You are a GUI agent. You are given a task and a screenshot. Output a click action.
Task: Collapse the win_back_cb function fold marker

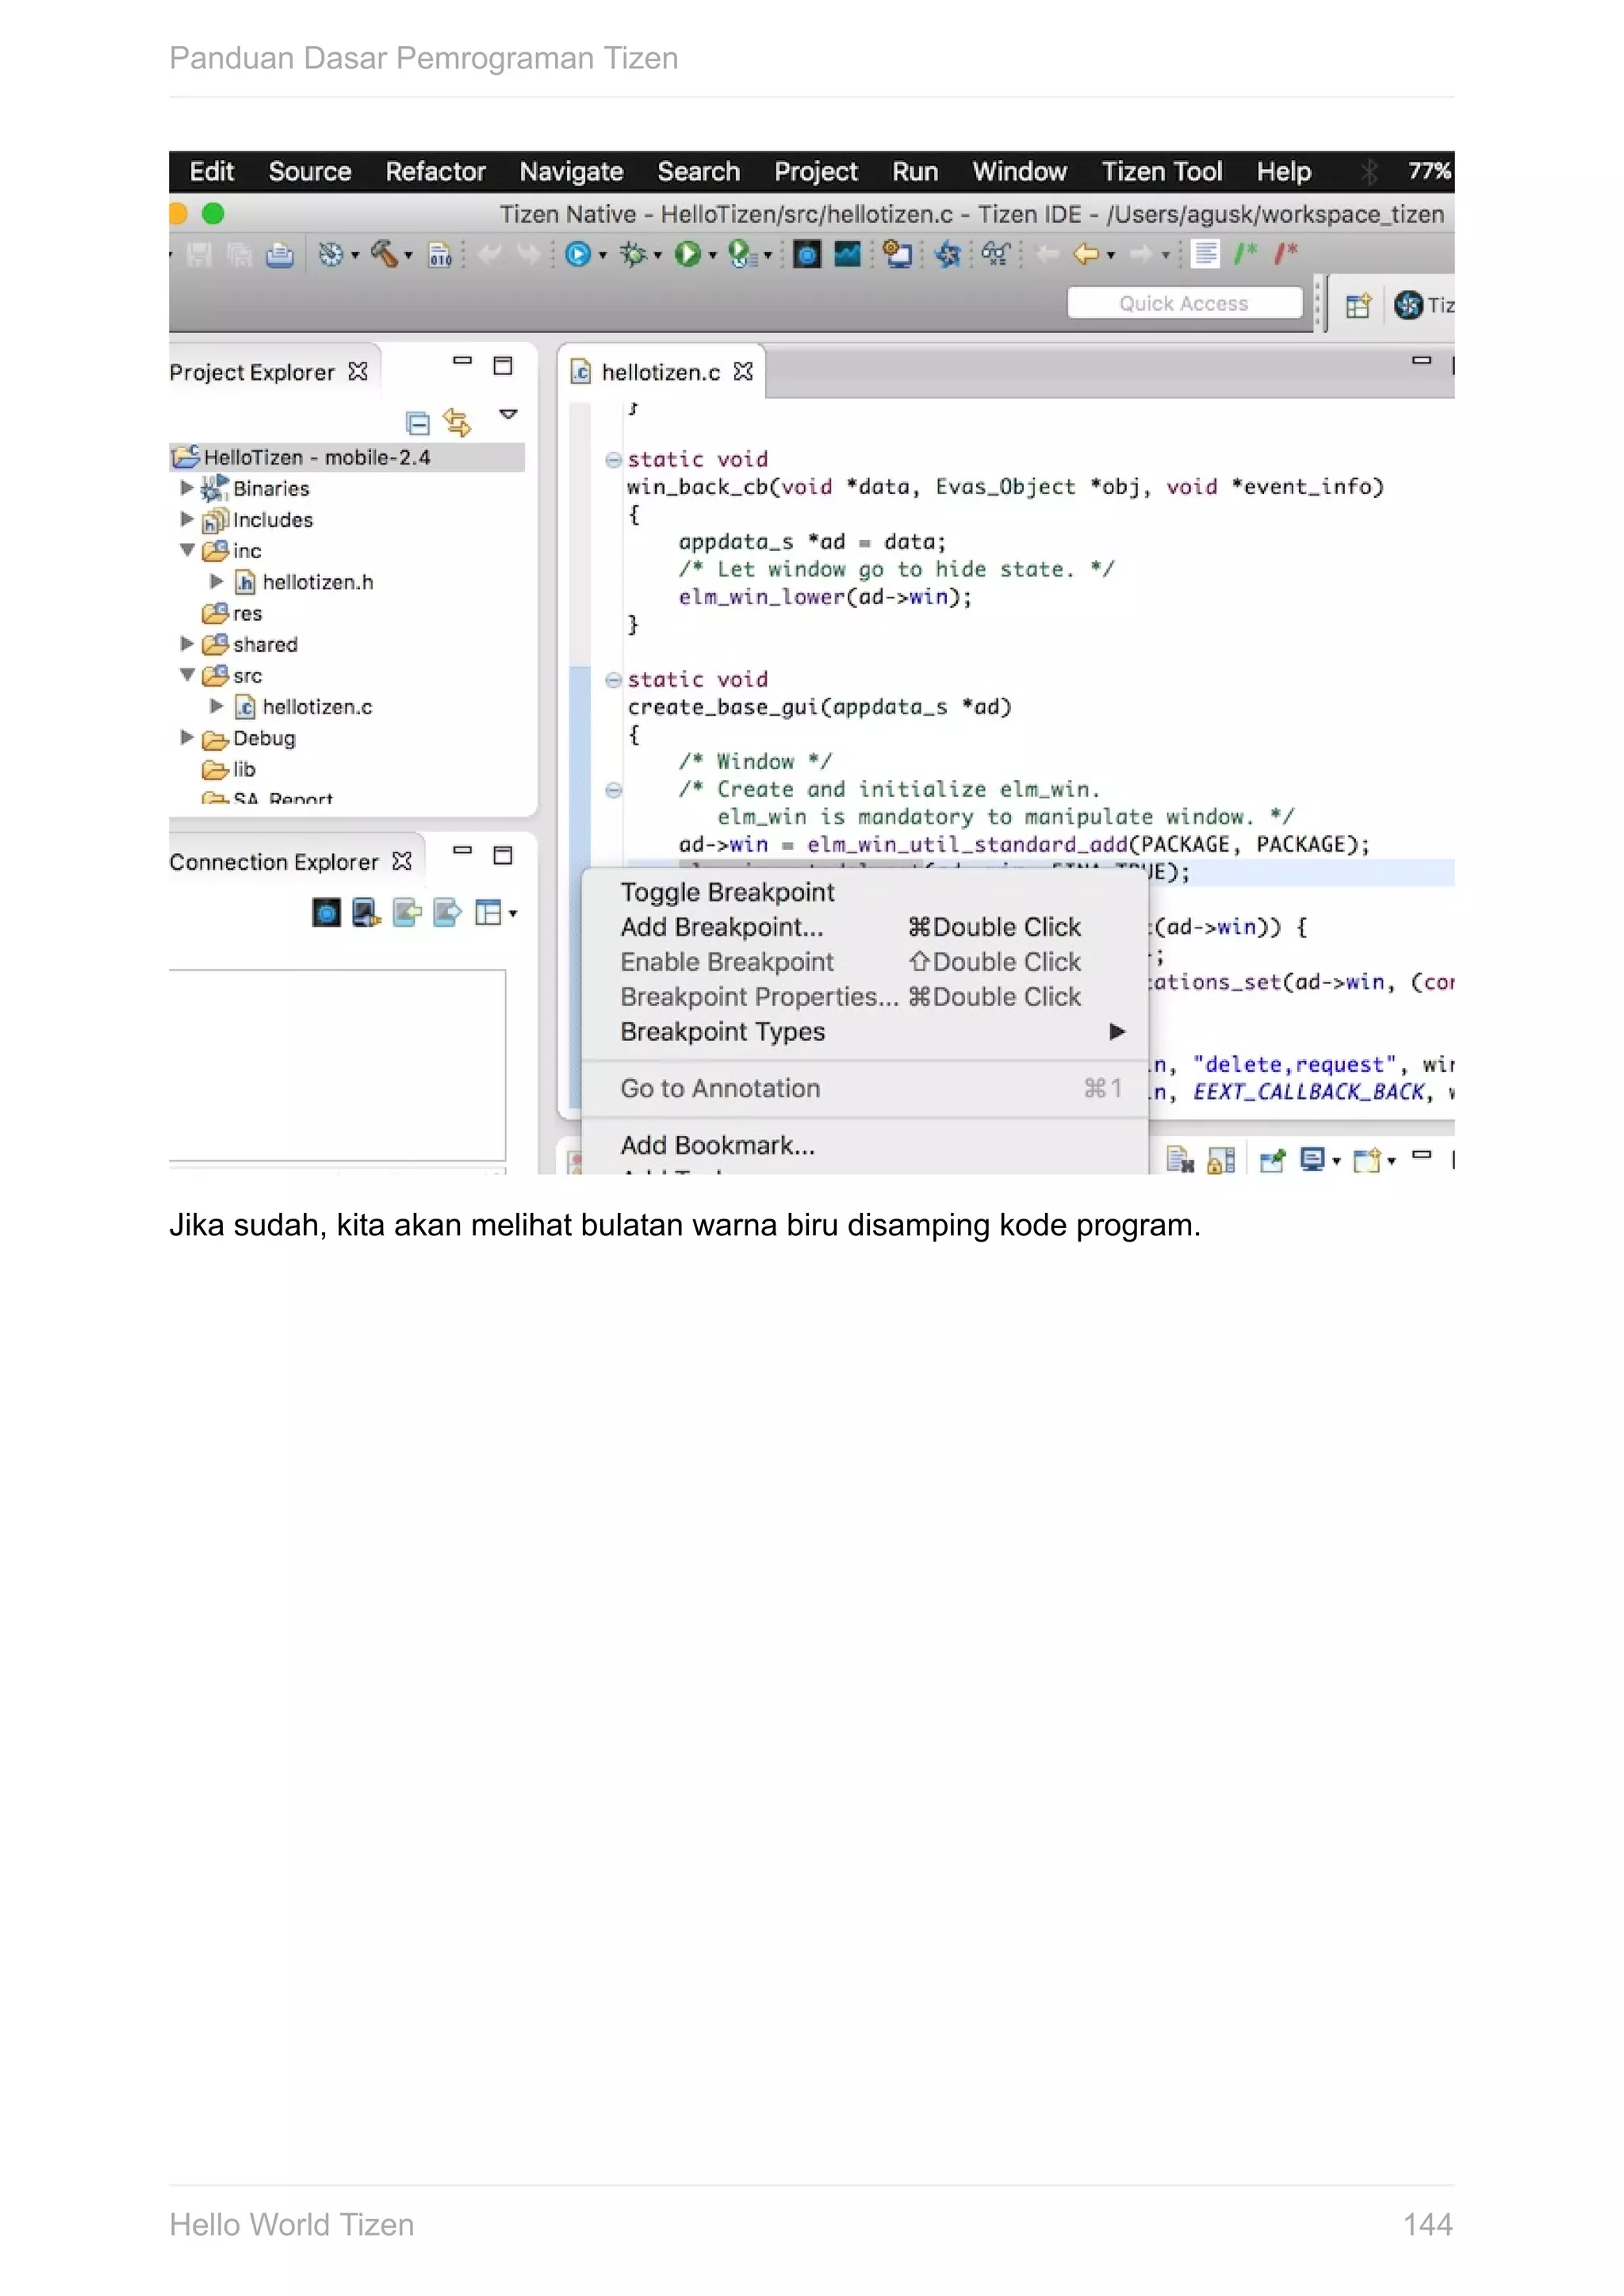pos(613,460)
